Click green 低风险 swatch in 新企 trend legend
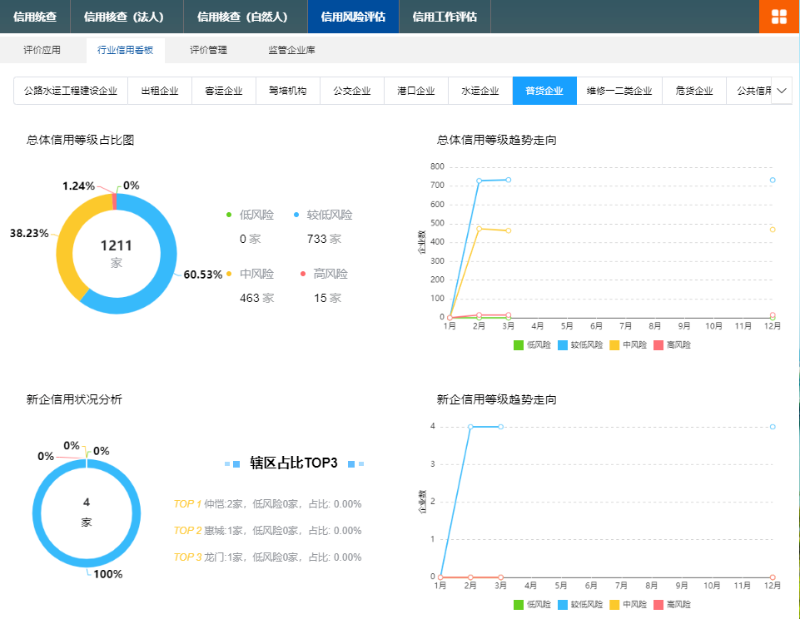 (518, 605)
